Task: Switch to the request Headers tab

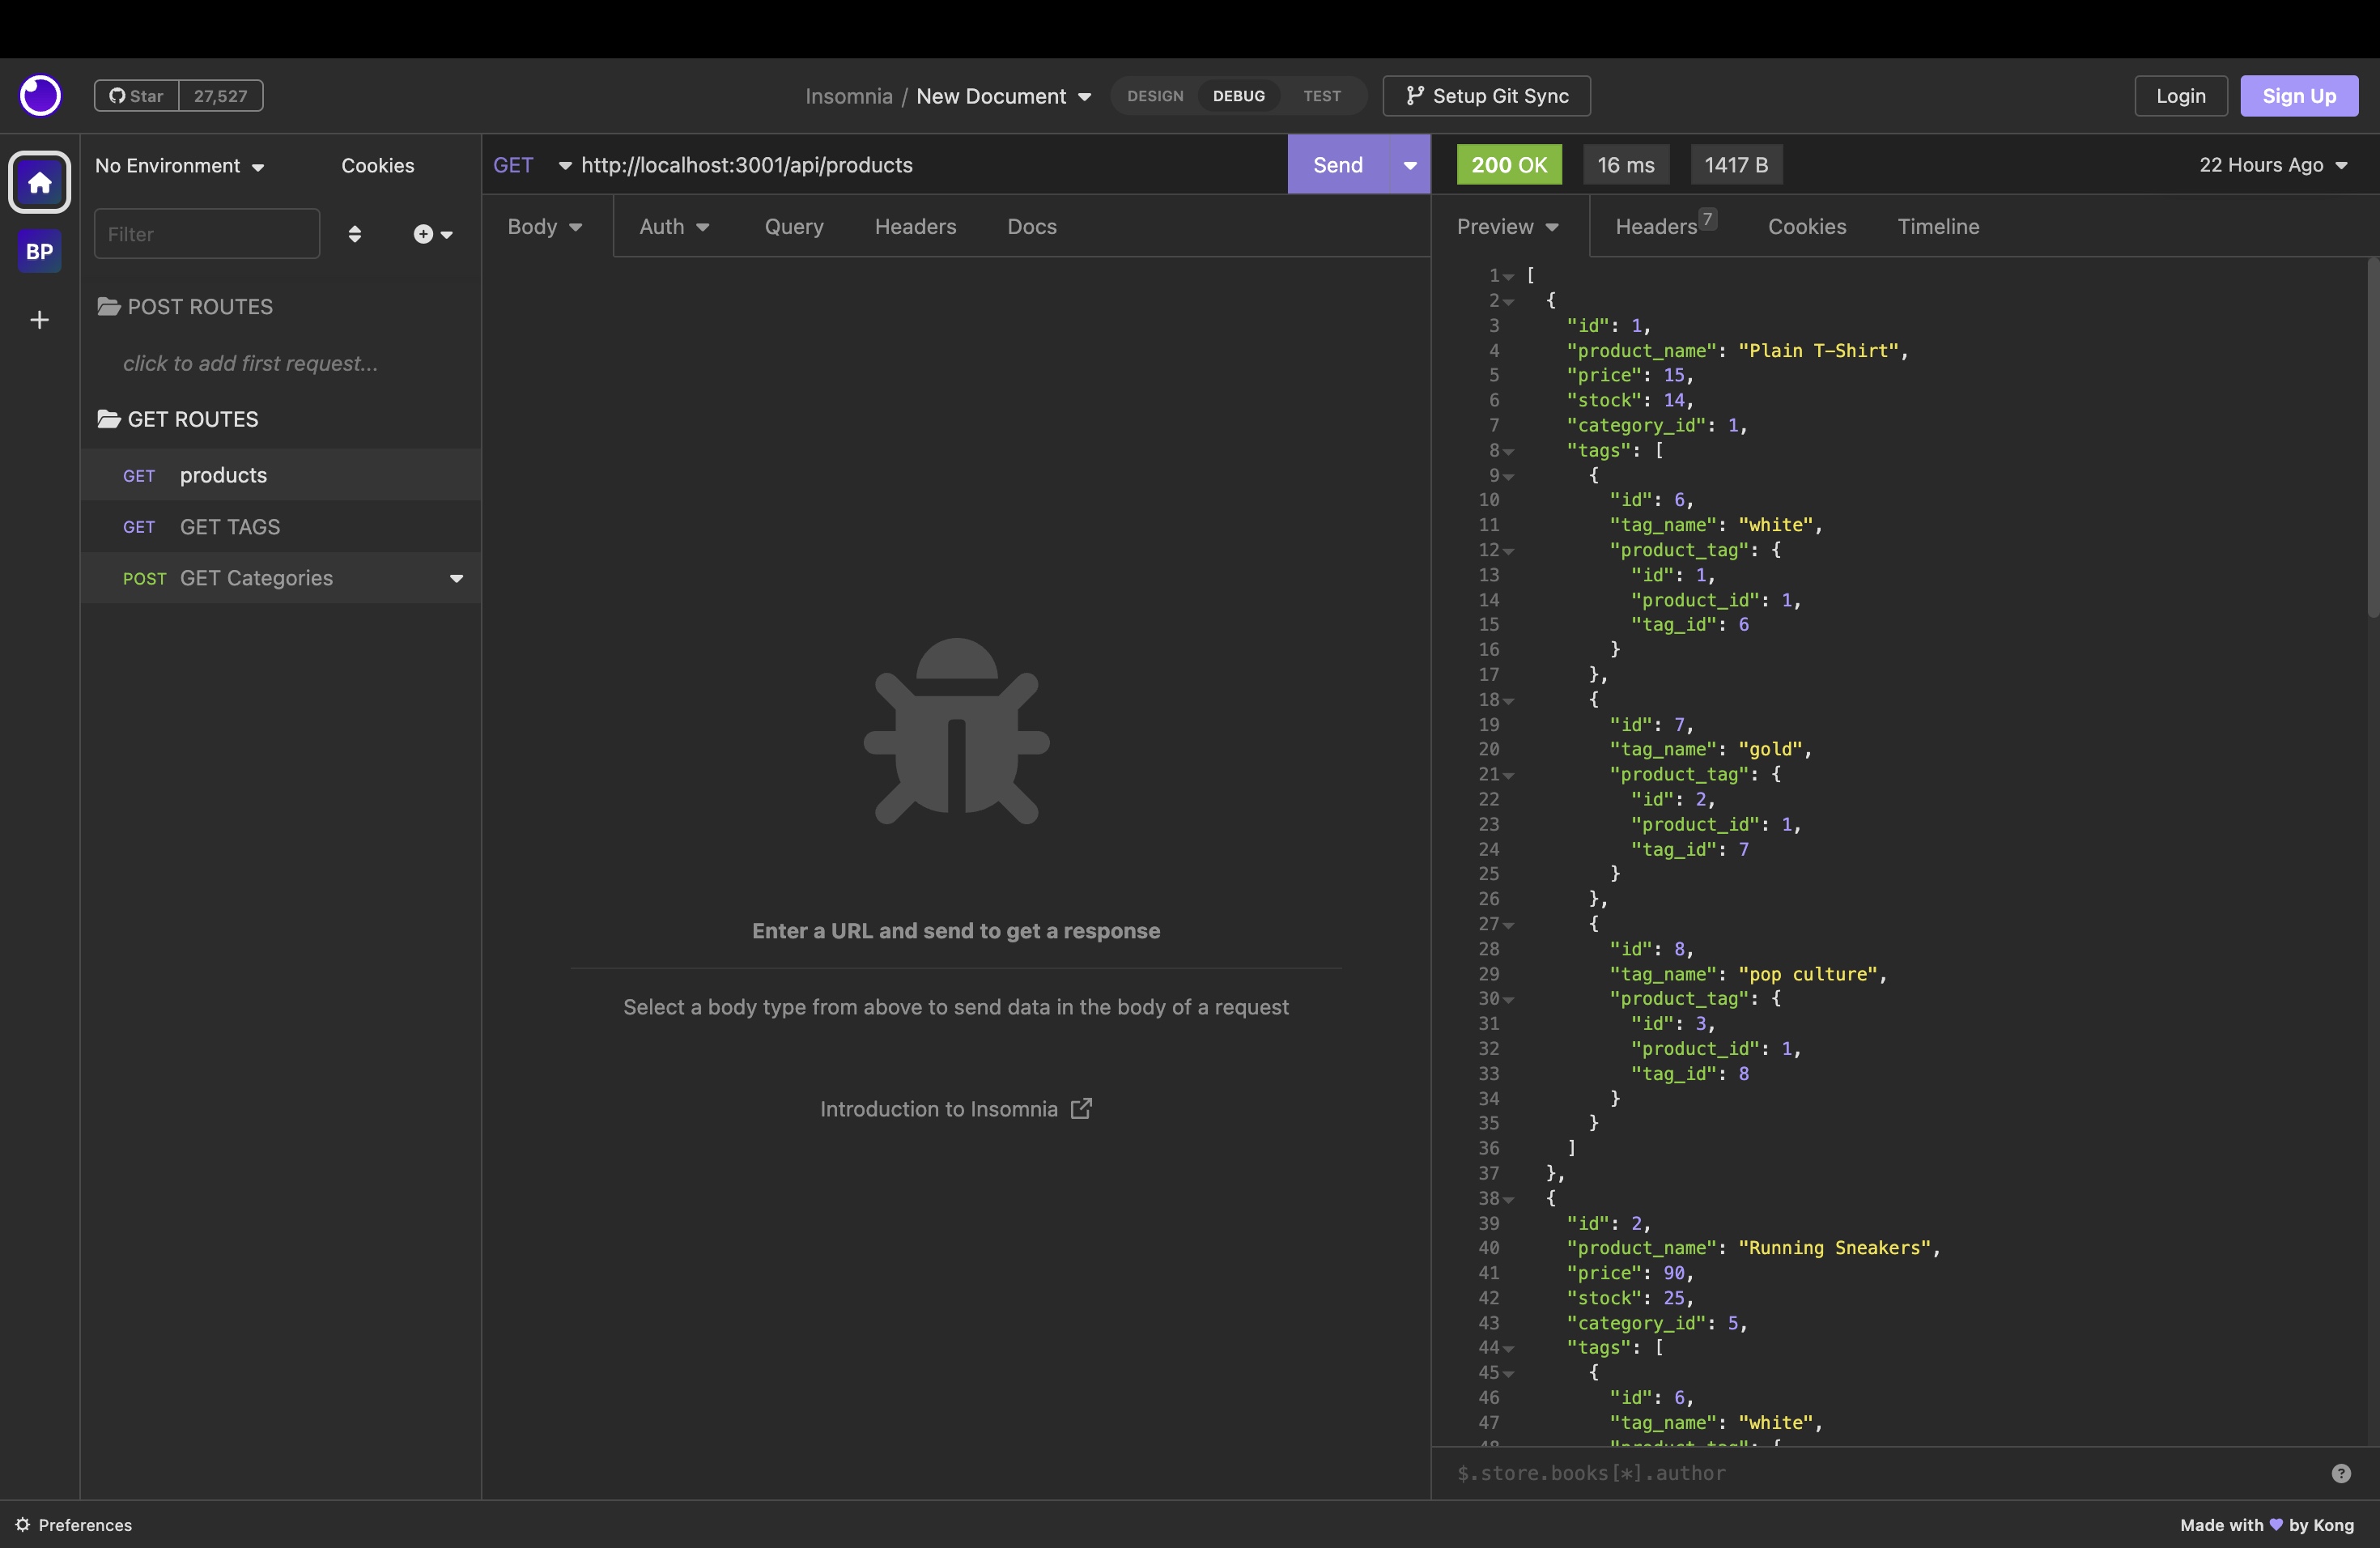Action: pyautogui.click(x=915, y=227)
